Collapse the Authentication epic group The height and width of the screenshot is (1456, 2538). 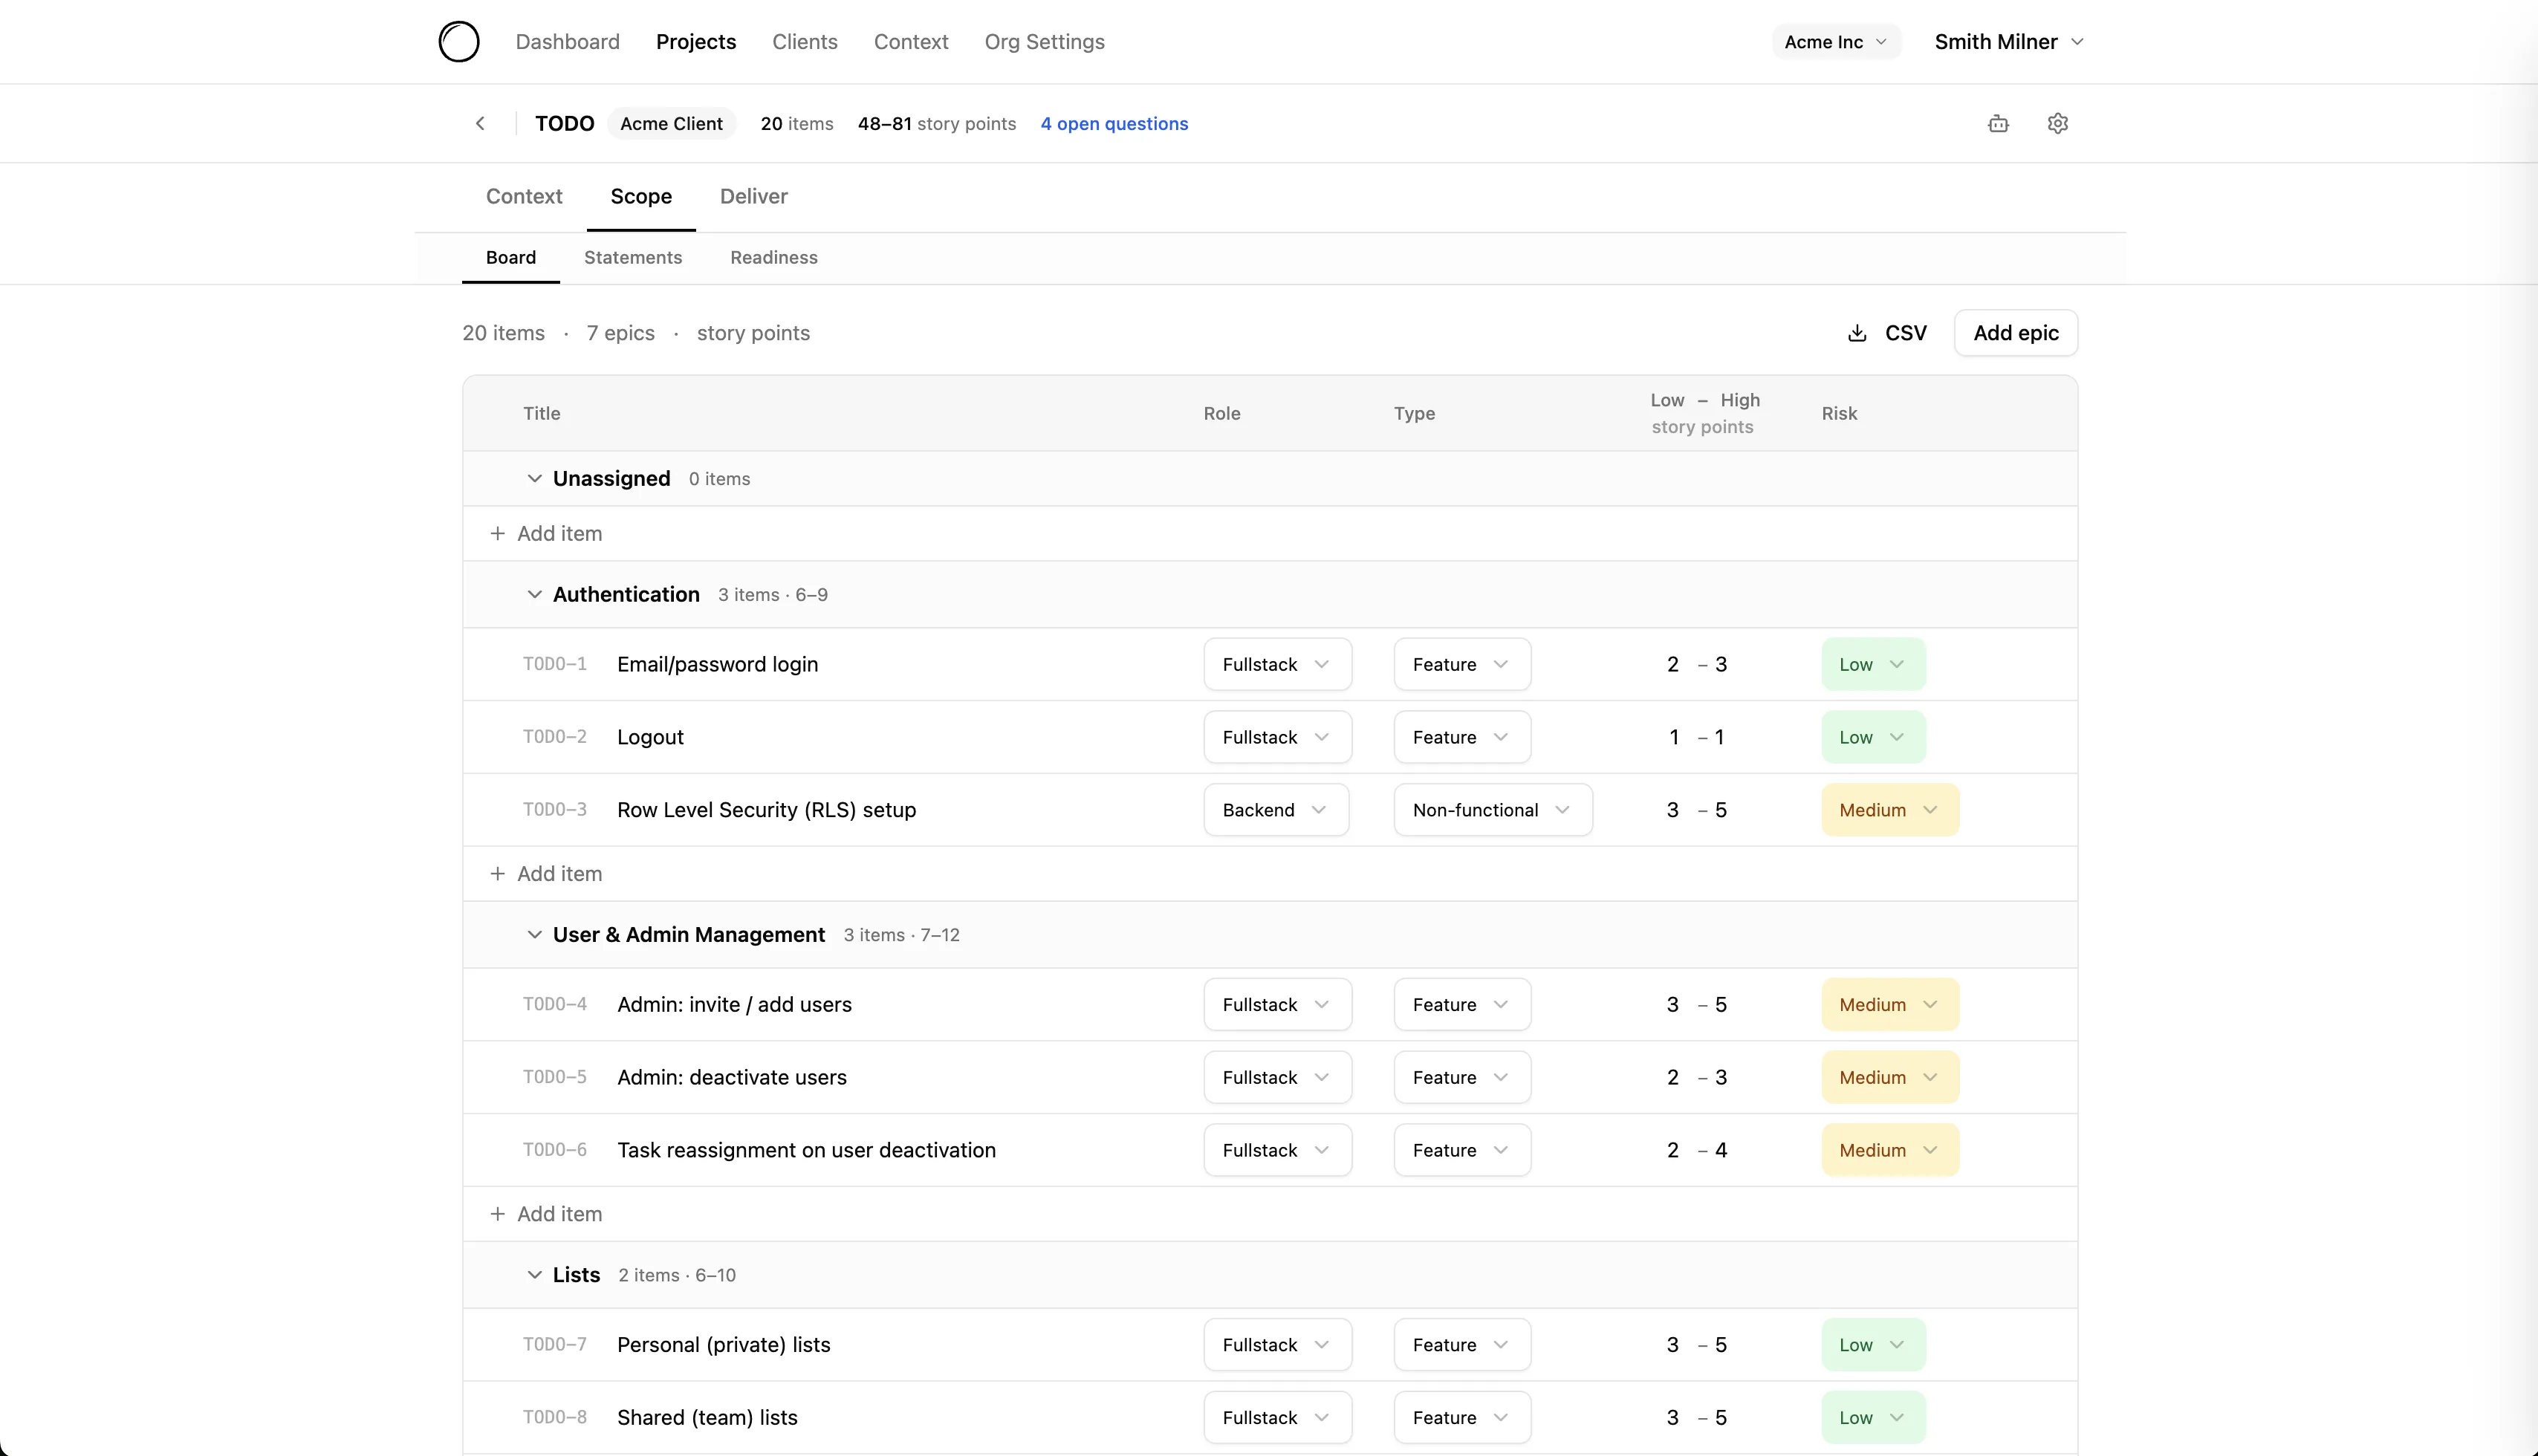[535, 595]
